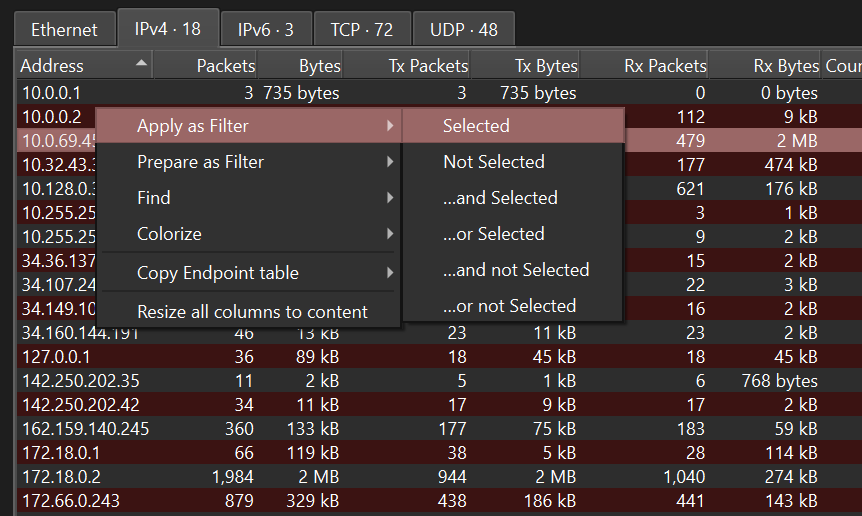The width and height of the screenshot is (862, 516).
Task: Sort by the Packets column header
Action: pos(206,66)
